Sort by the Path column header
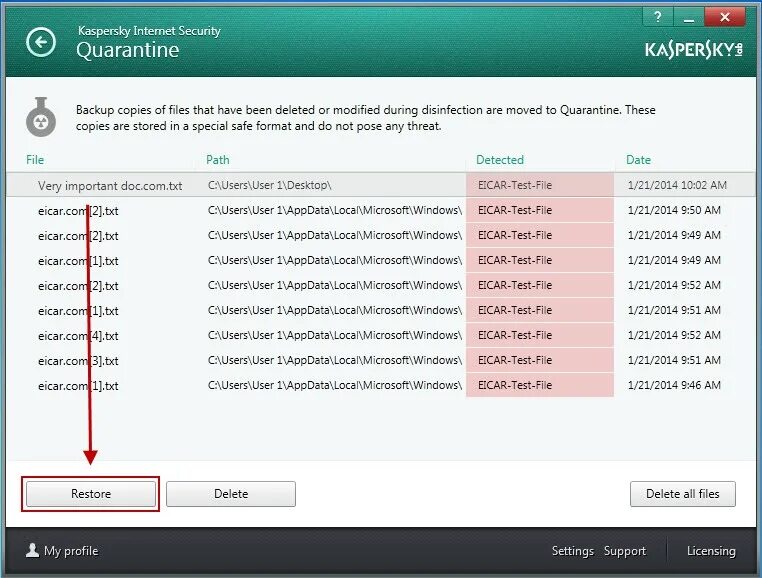 pyautogui.click(x=218, y=160)
